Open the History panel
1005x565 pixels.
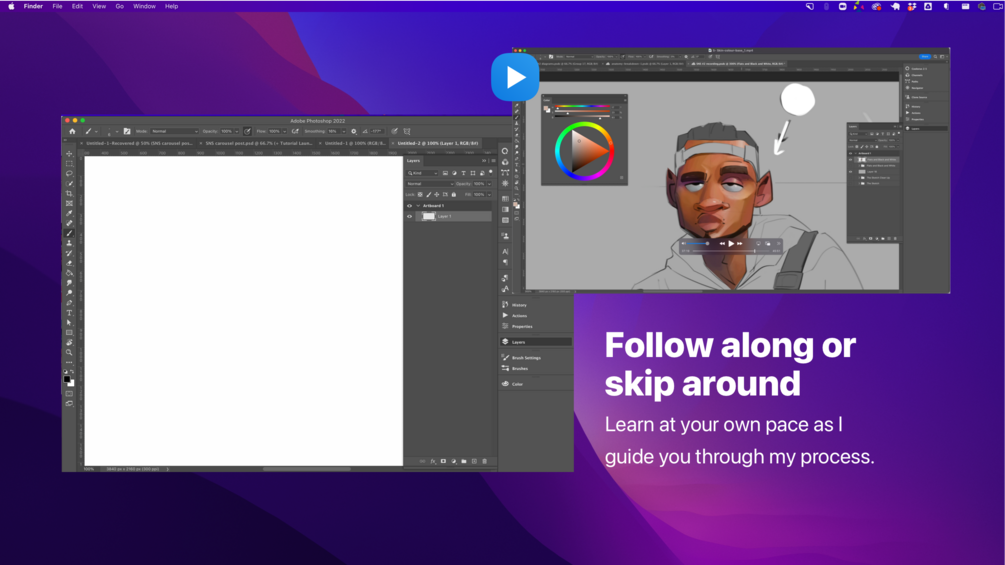click(519, 305)
